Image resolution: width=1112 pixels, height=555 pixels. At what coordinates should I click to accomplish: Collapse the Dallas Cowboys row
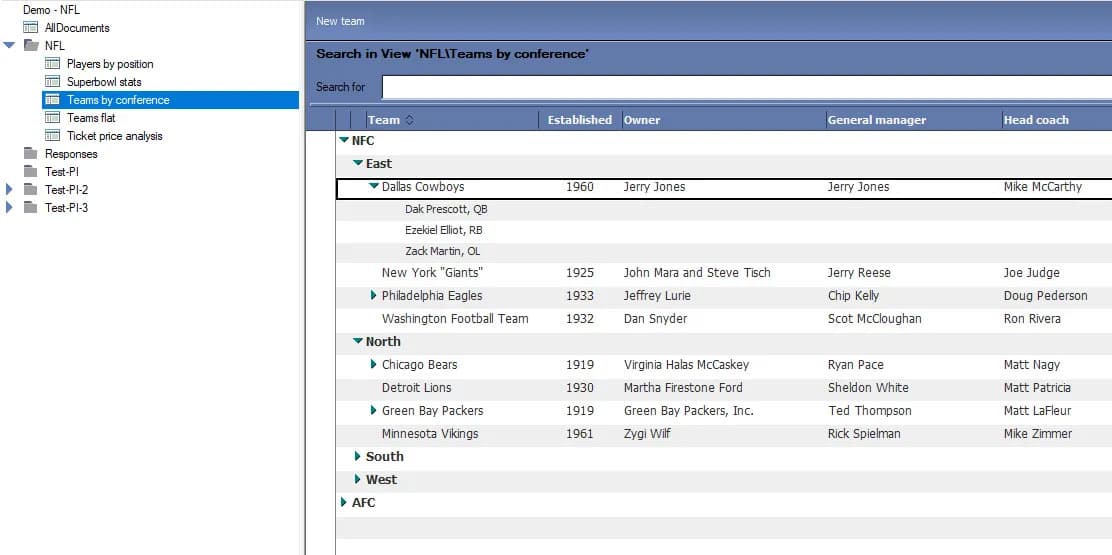(374, 186)
